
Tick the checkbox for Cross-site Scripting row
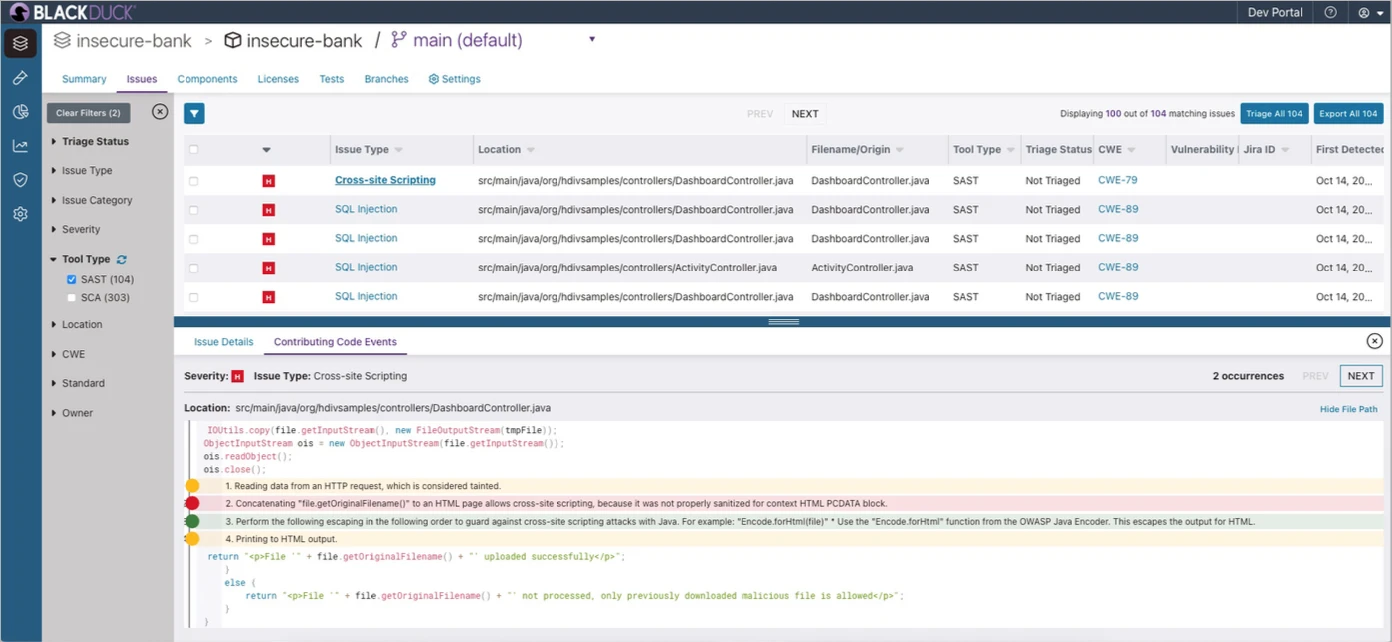(x=194, y=181)
